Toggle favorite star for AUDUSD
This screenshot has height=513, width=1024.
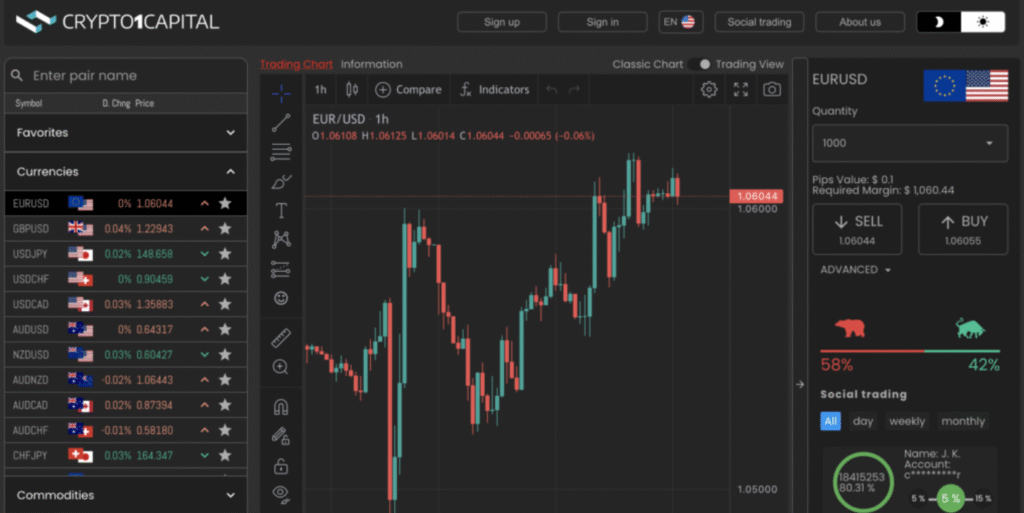pos(225,329)
